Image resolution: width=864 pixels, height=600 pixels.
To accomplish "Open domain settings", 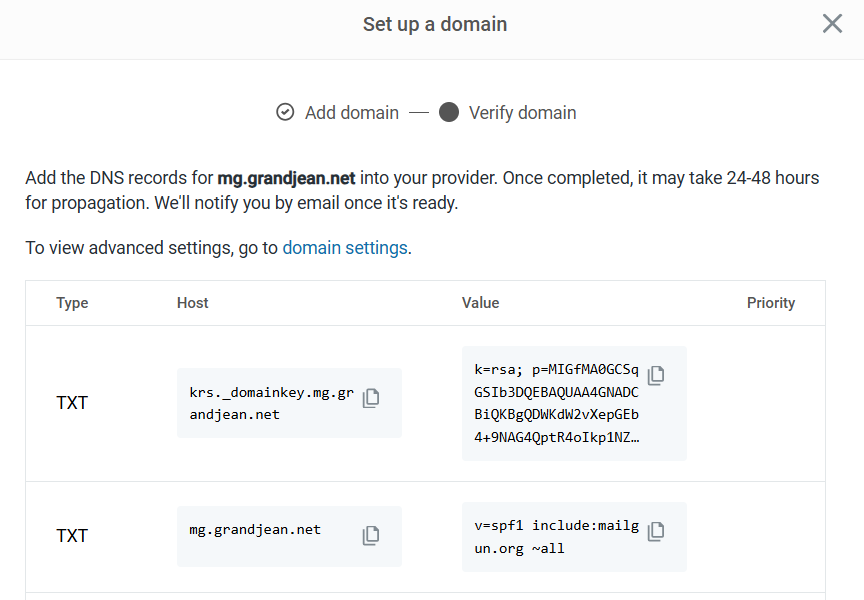I will (344, 247).
